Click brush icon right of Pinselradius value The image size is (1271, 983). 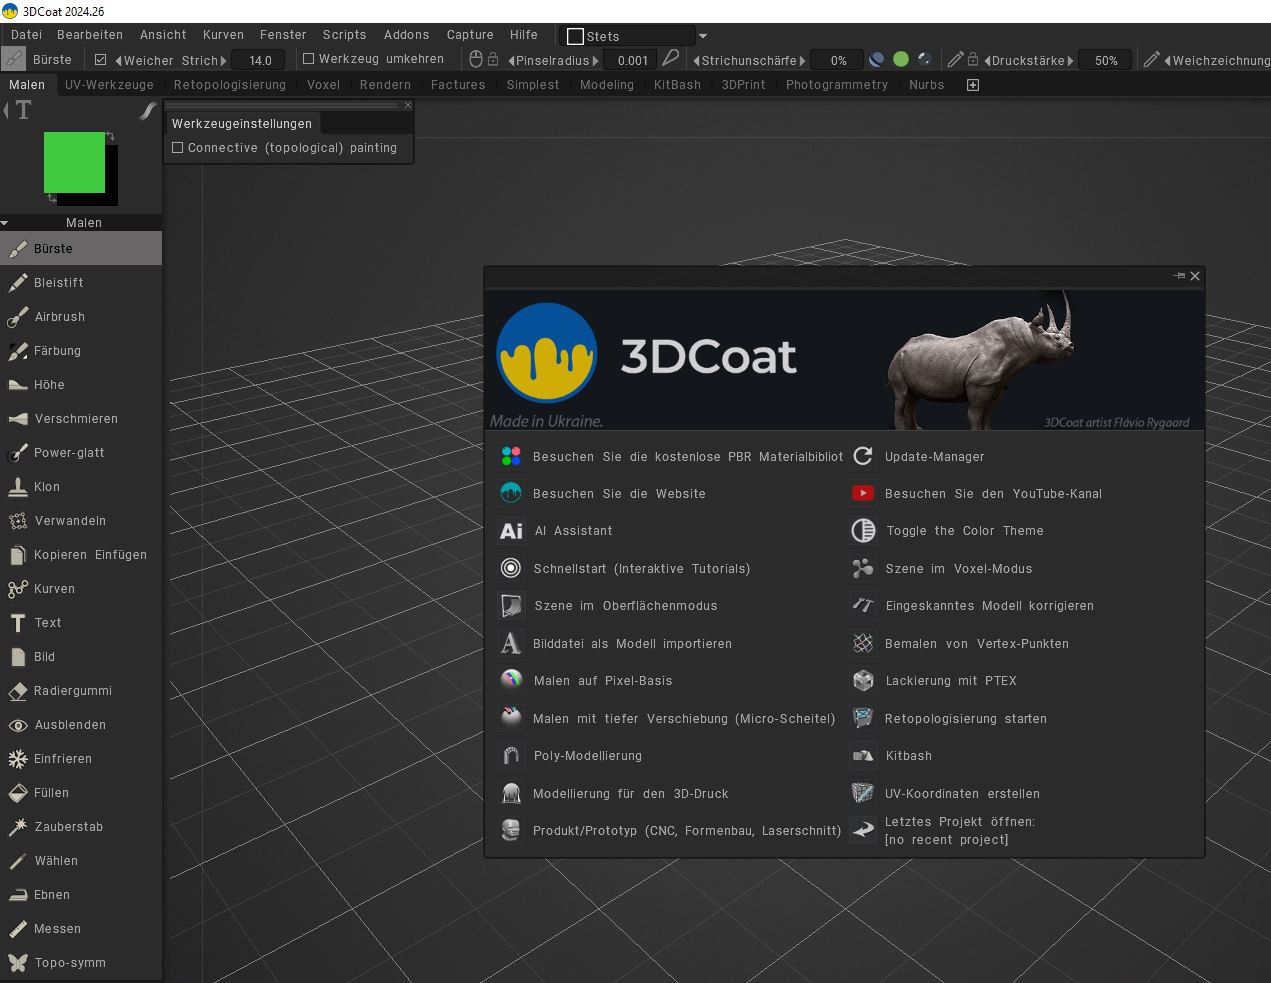click(x=671, y=60)
